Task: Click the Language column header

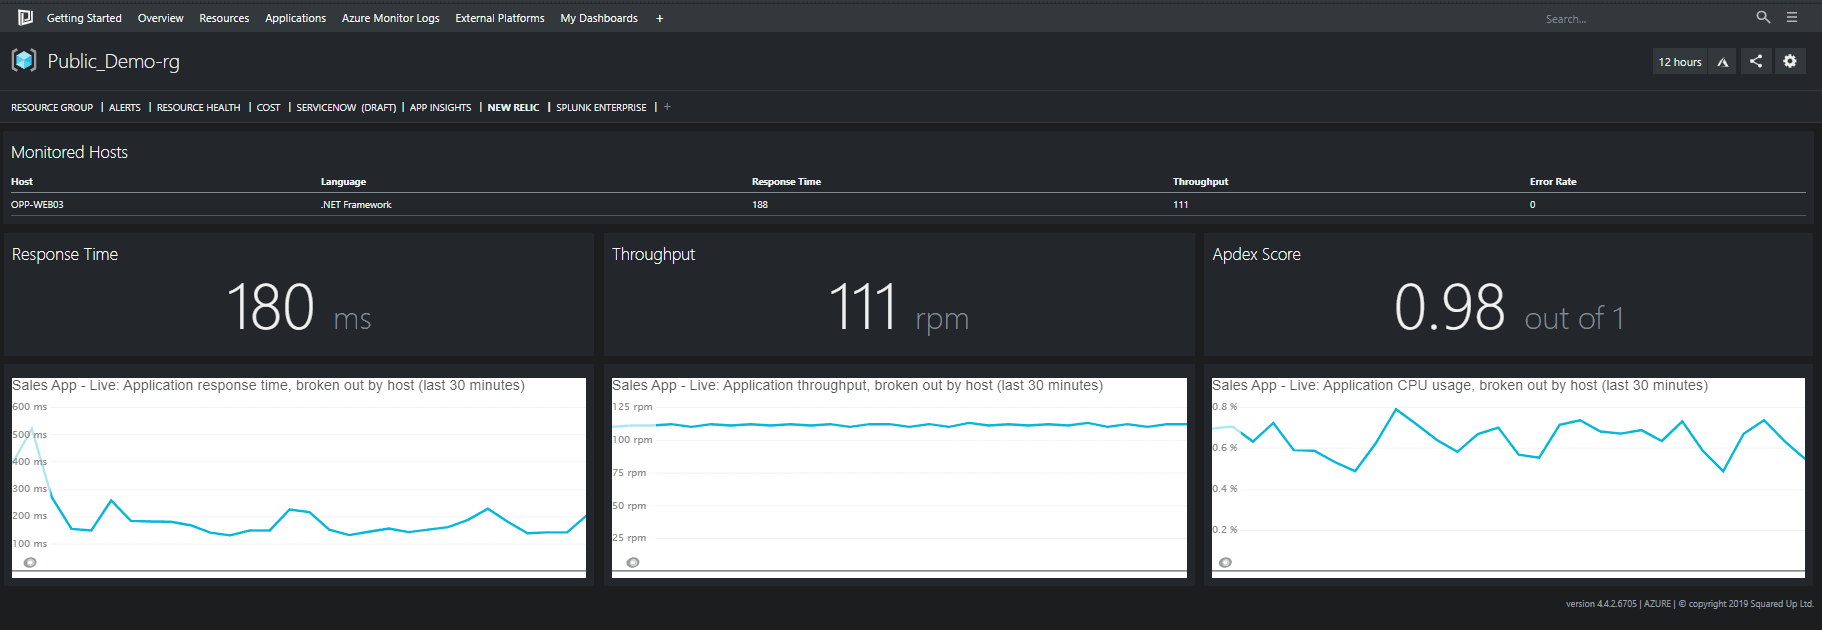Action: 343,181
